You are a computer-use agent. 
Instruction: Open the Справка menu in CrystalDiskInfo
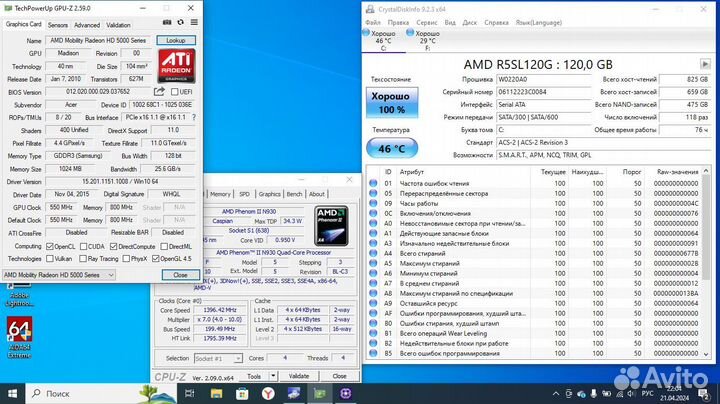coord(496,22)
